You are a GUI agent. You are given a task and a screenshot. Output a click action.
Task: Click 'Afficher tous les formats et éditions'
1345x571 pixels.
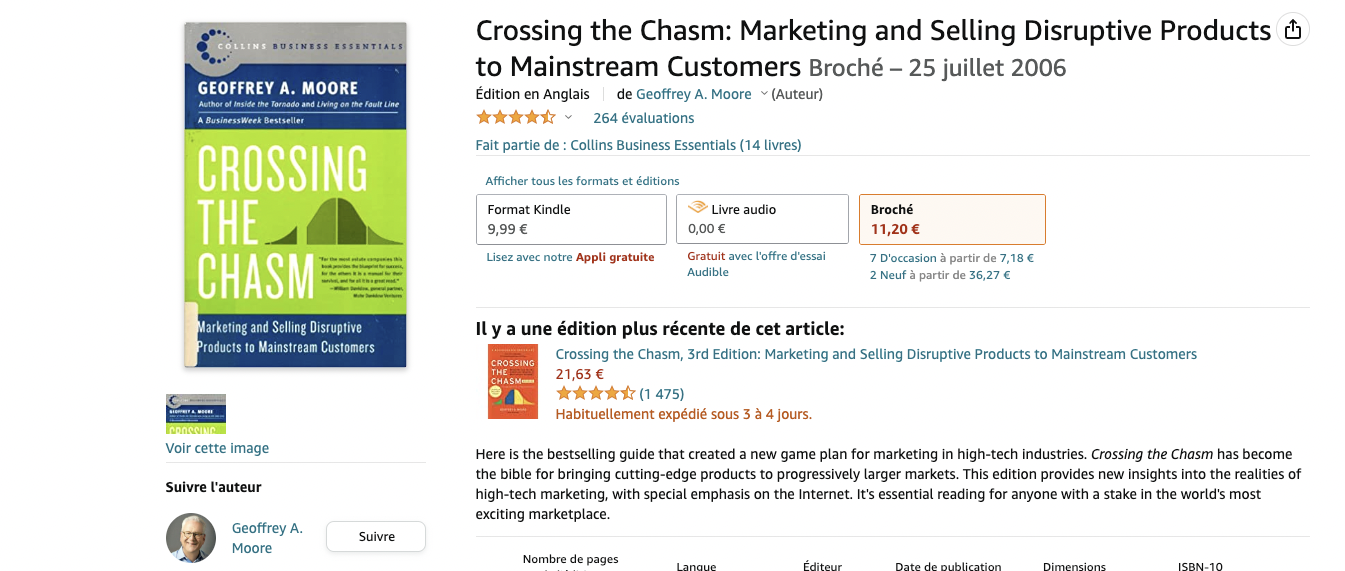pos(582,181)
